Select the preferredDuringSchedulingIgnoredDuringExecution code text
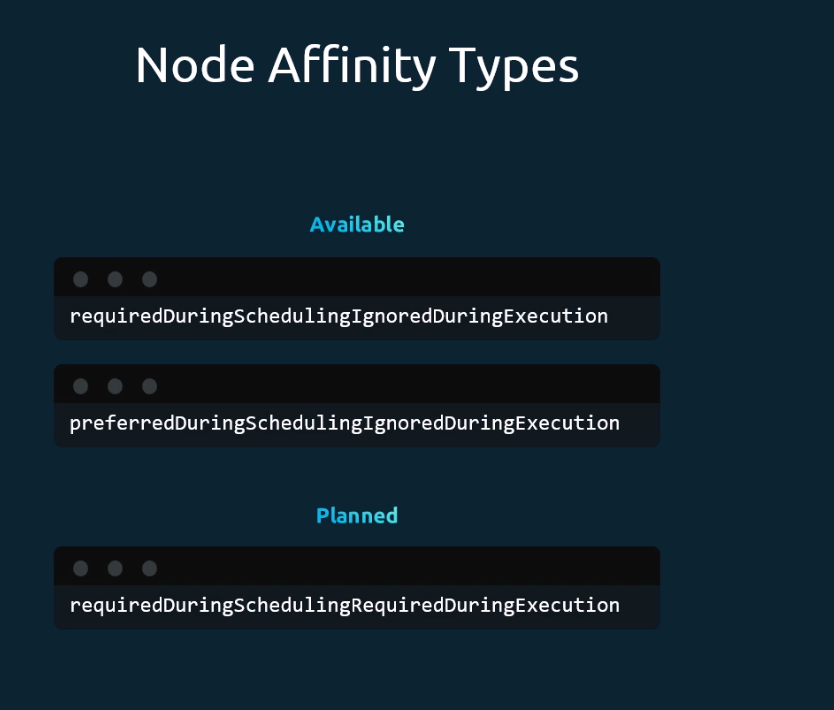The width and height of the screenshot is (834, 710). [345, 423]
